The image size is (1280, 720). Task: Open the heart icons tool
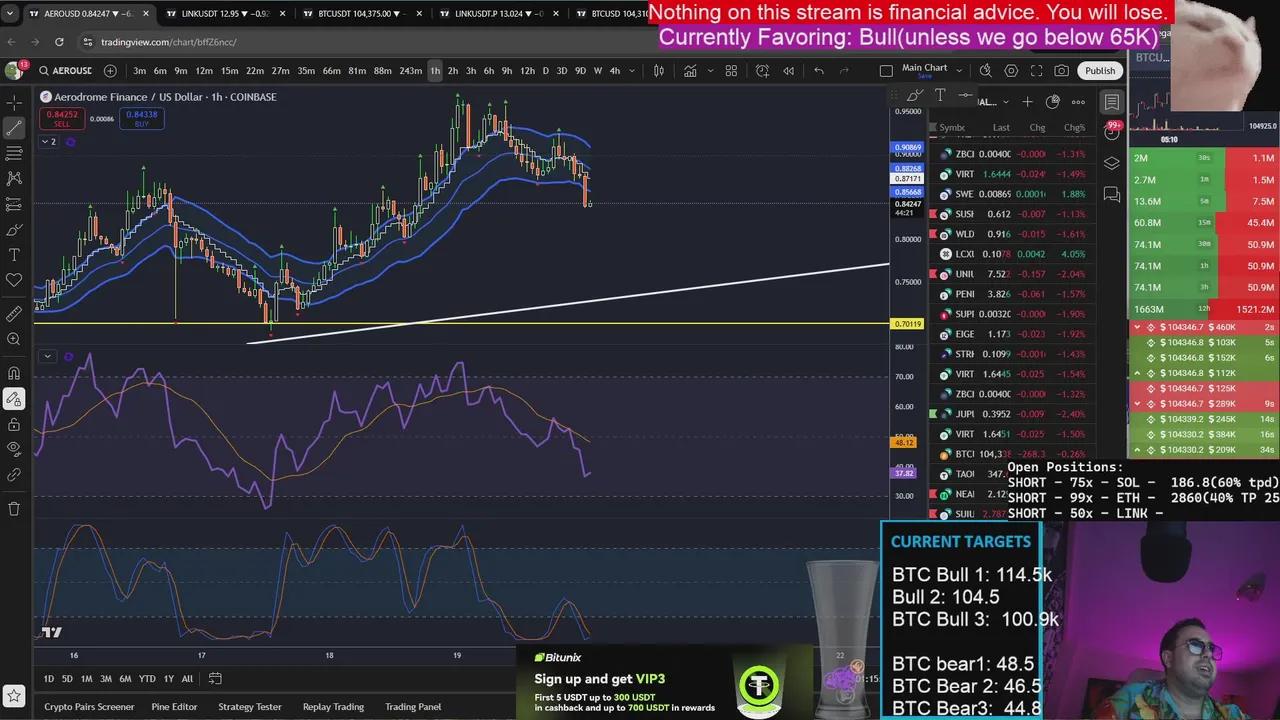point(14,280)
